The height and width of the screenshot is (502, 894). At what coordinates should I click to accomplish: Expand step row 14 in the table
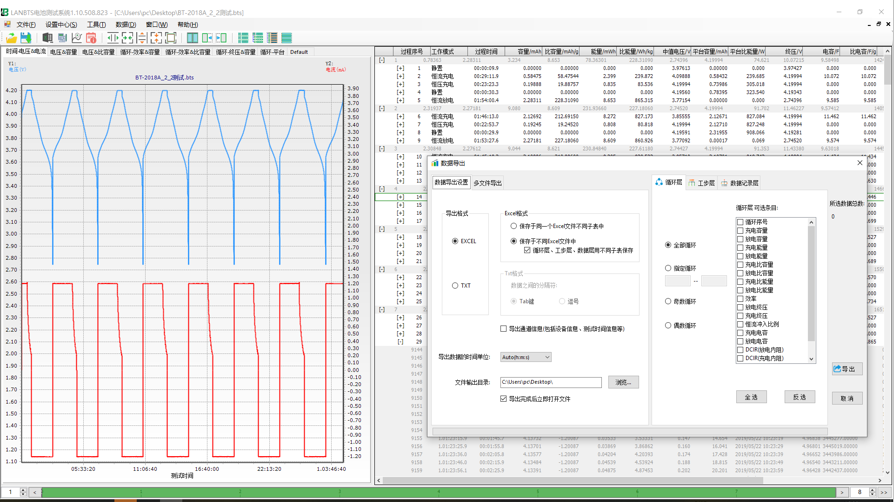point(400,197)
